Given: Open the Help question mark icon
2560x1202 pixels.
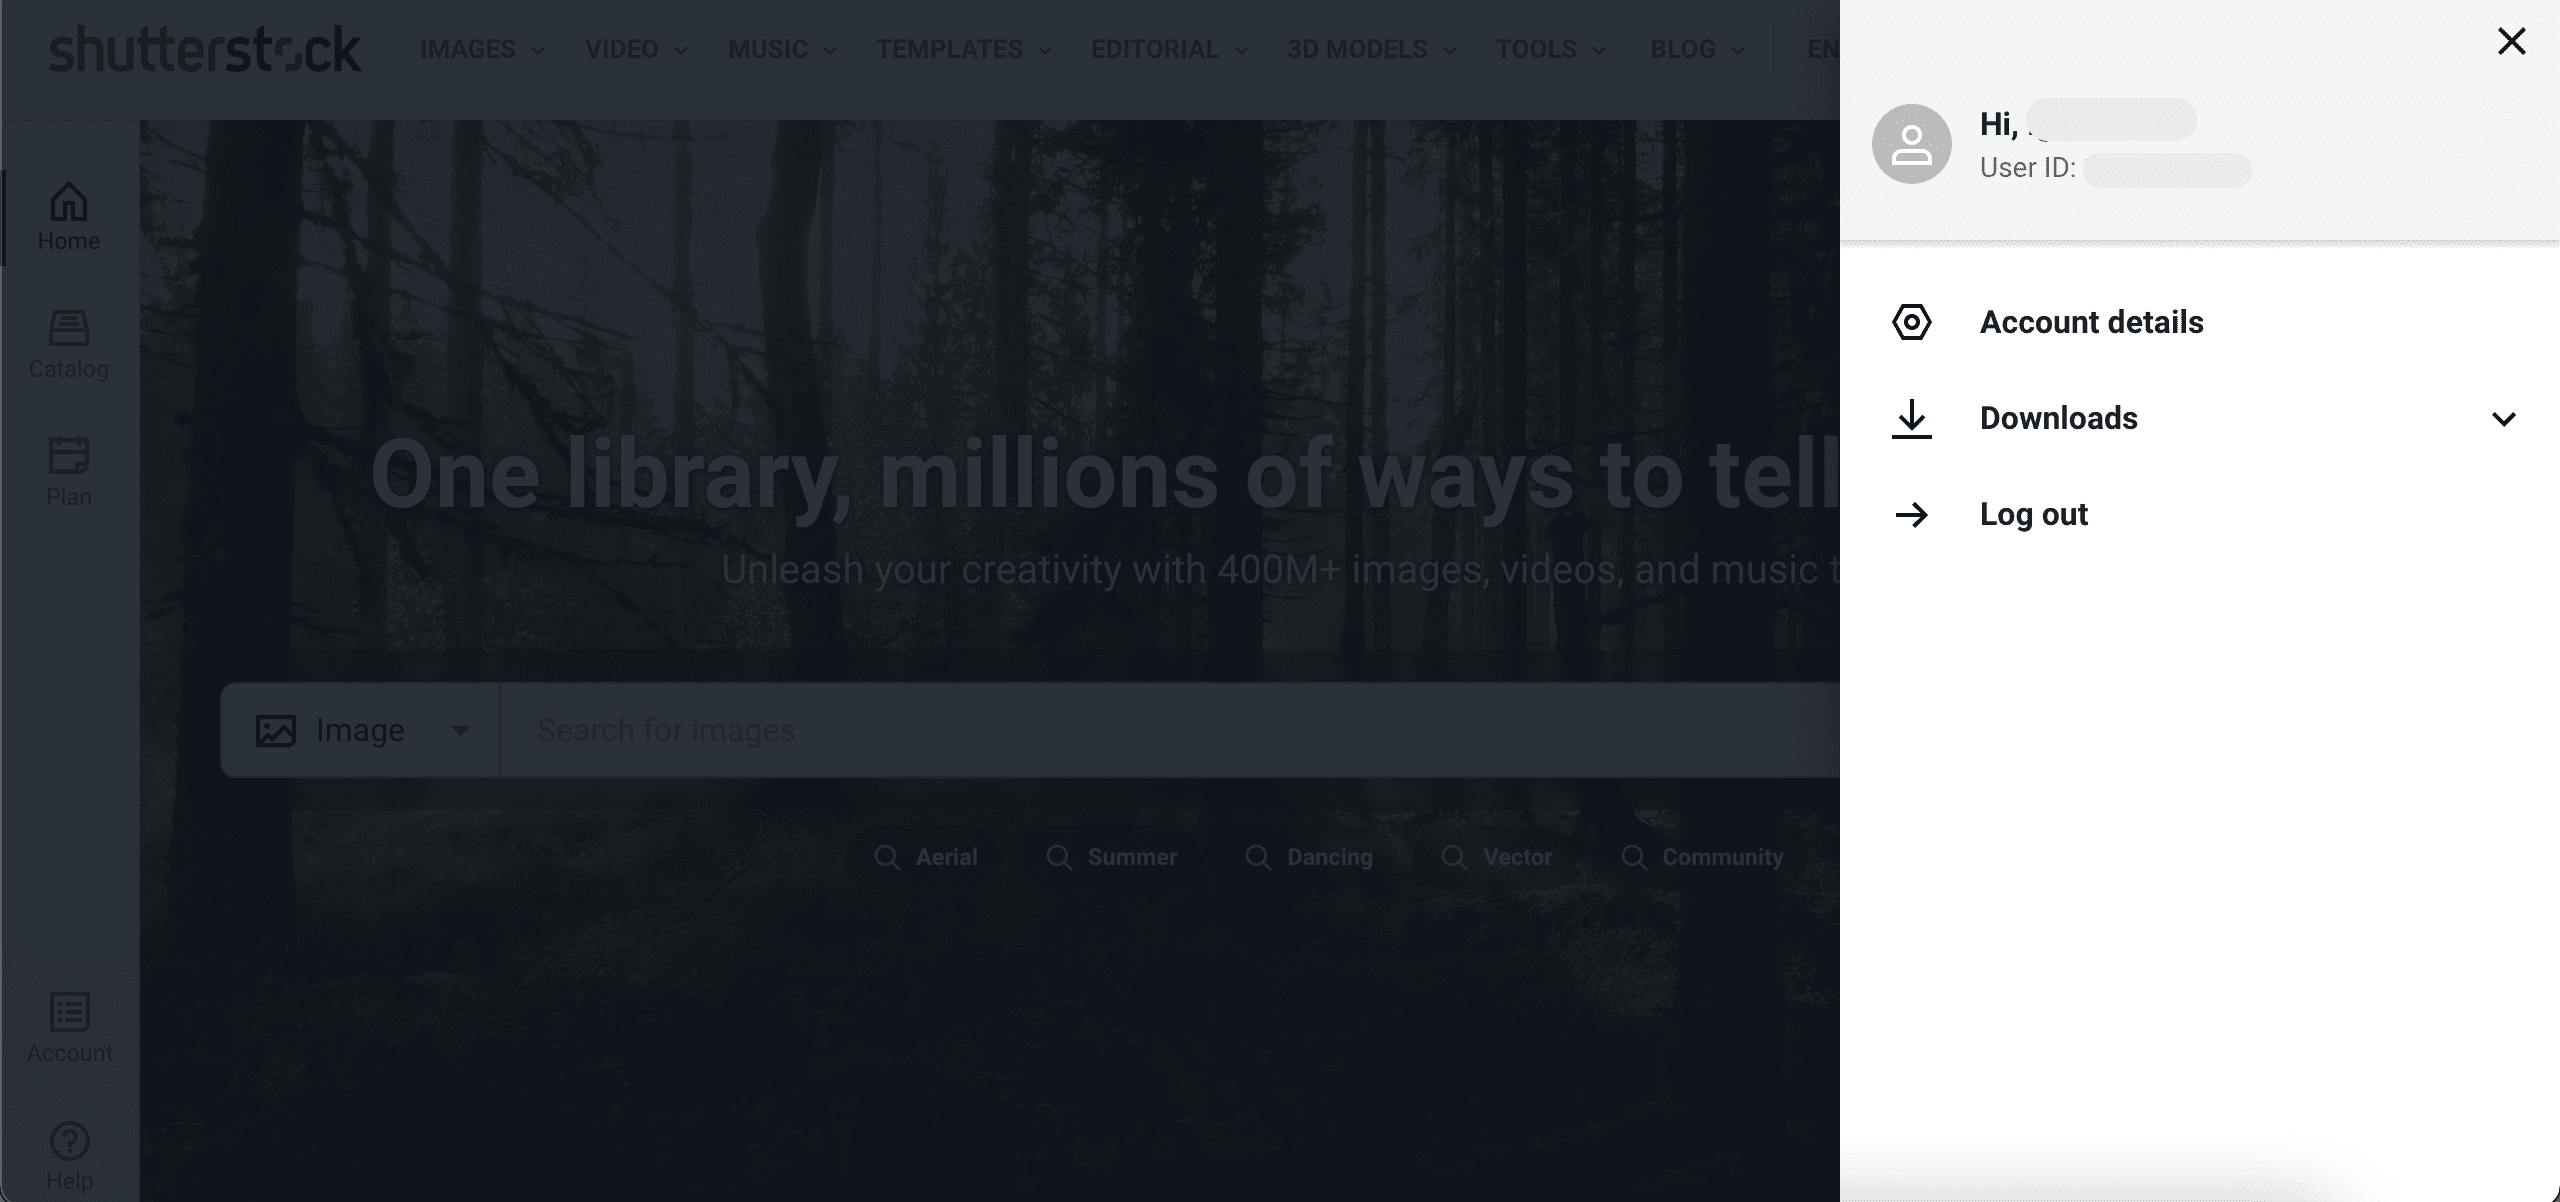Looking at the screenshot, I should point(69,1140).
